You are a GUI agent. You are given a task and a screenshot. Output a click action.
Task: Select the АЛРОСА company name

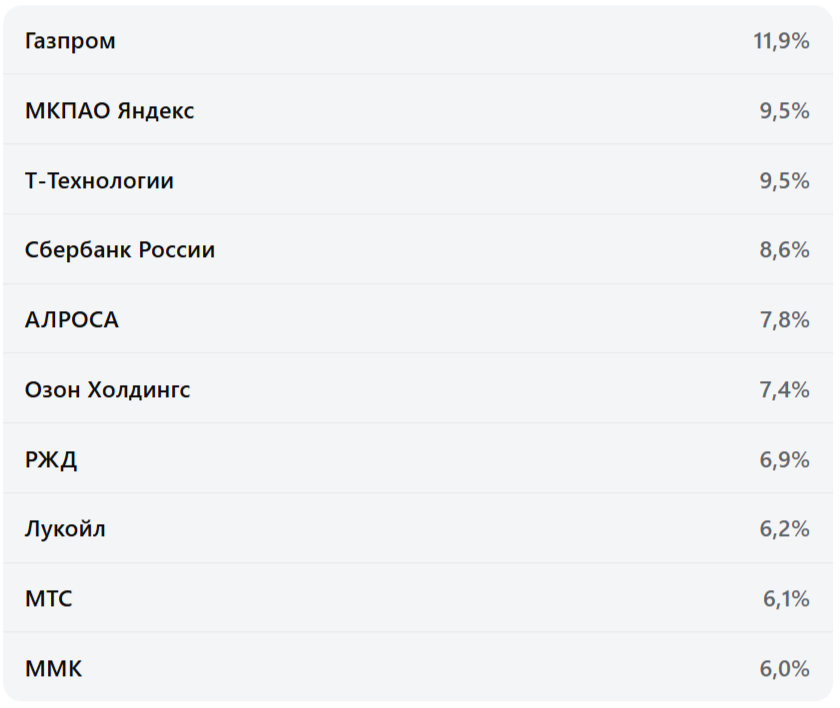coord(72,320)
